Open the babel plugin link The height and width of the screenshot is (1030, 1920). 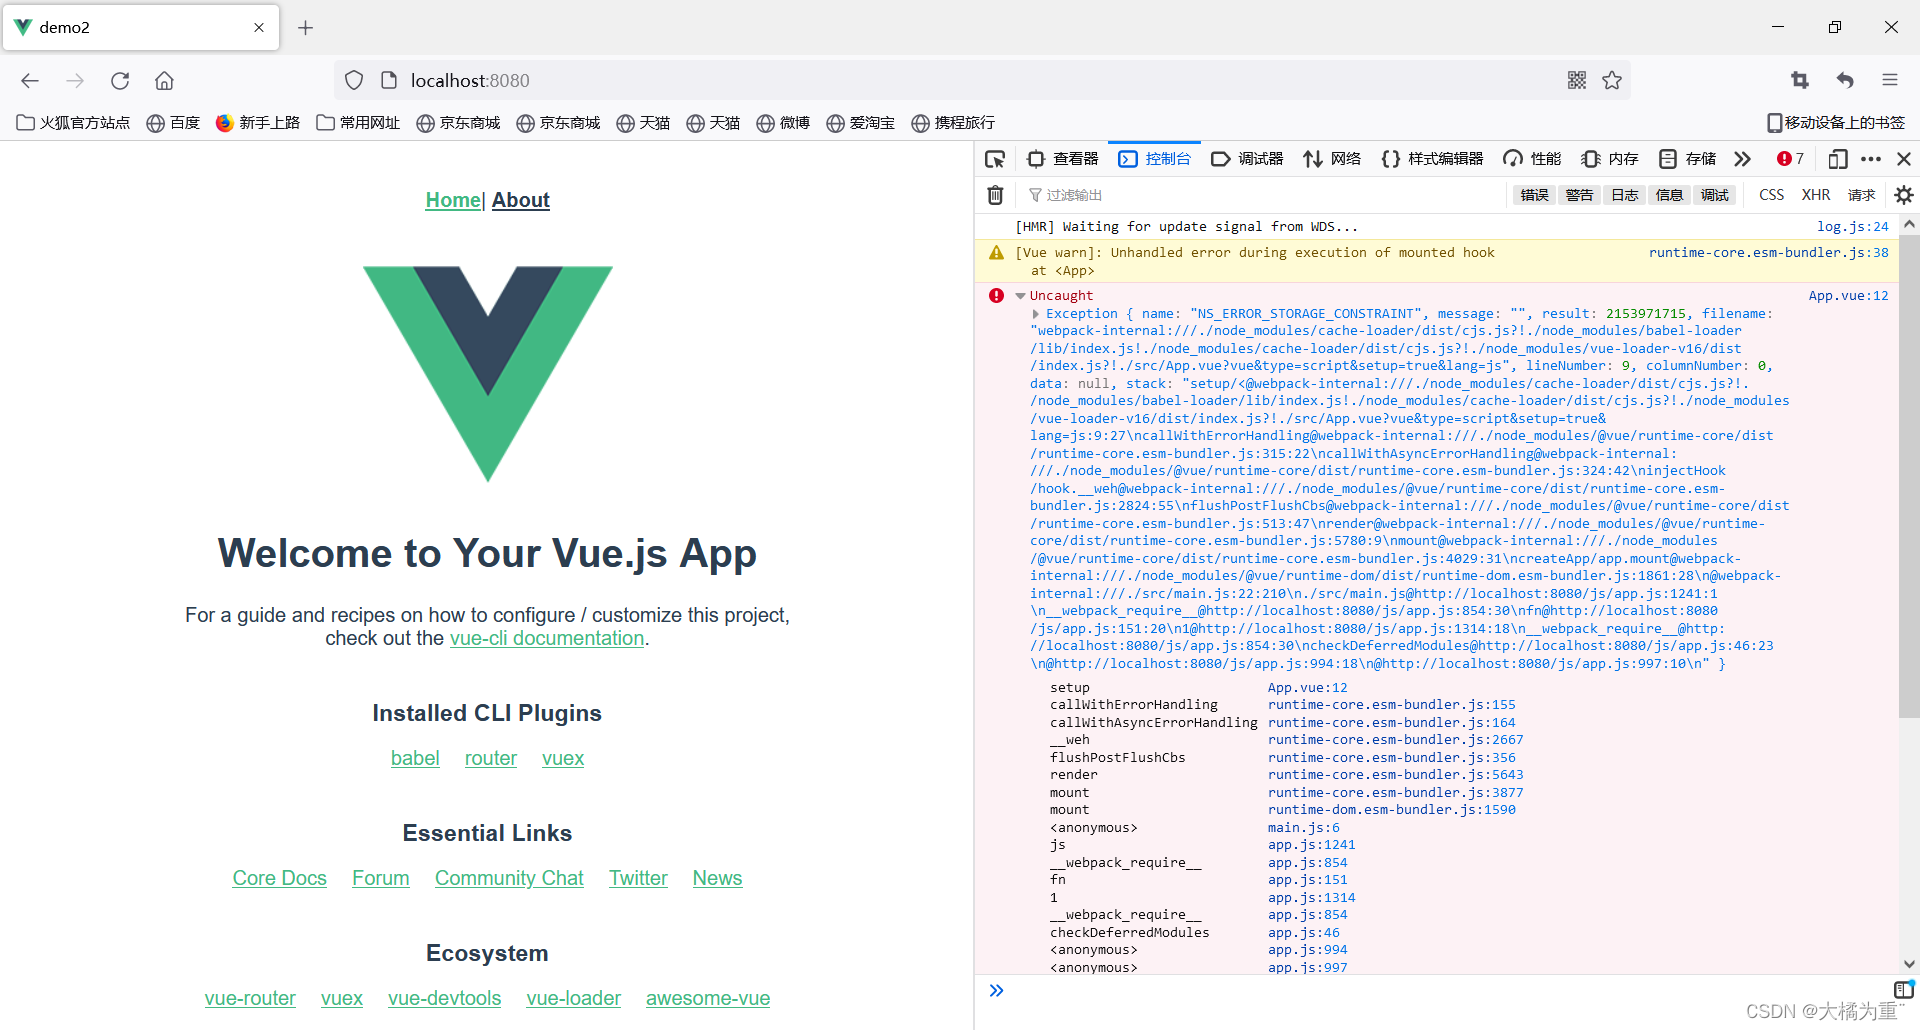pyautogui.click(x=415, y=758)
